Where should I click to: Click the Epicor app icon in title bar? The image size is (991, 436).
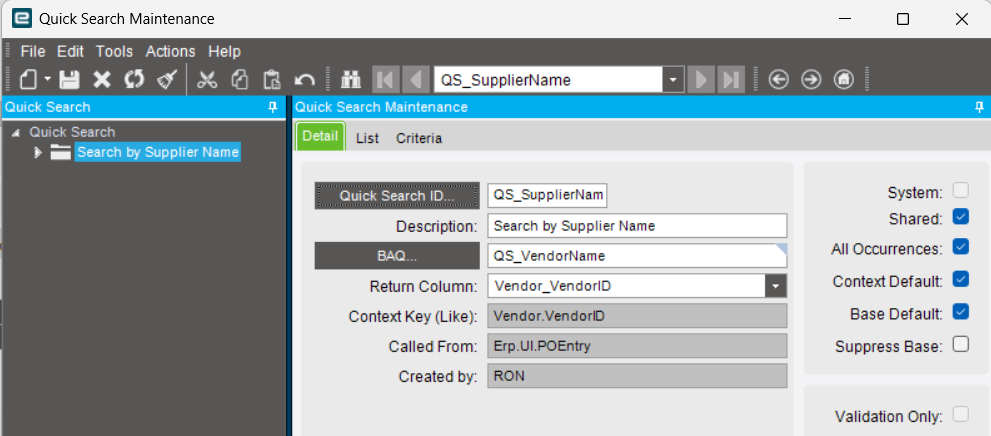[x=22, y=18]
